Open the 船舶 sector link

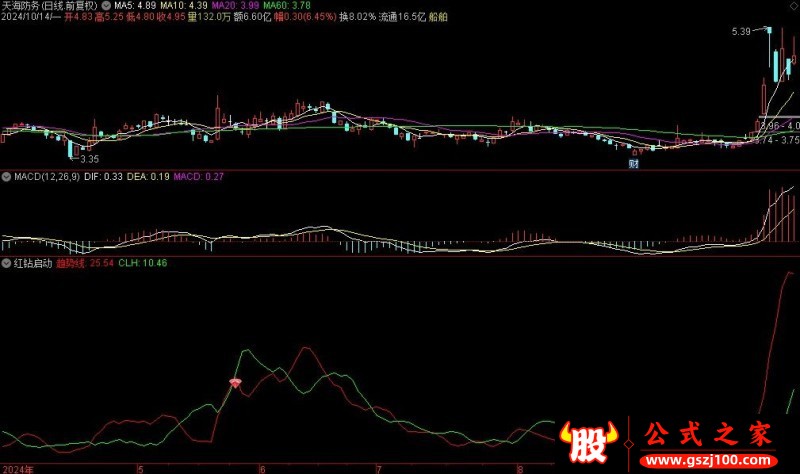click(x=438, y=17)
